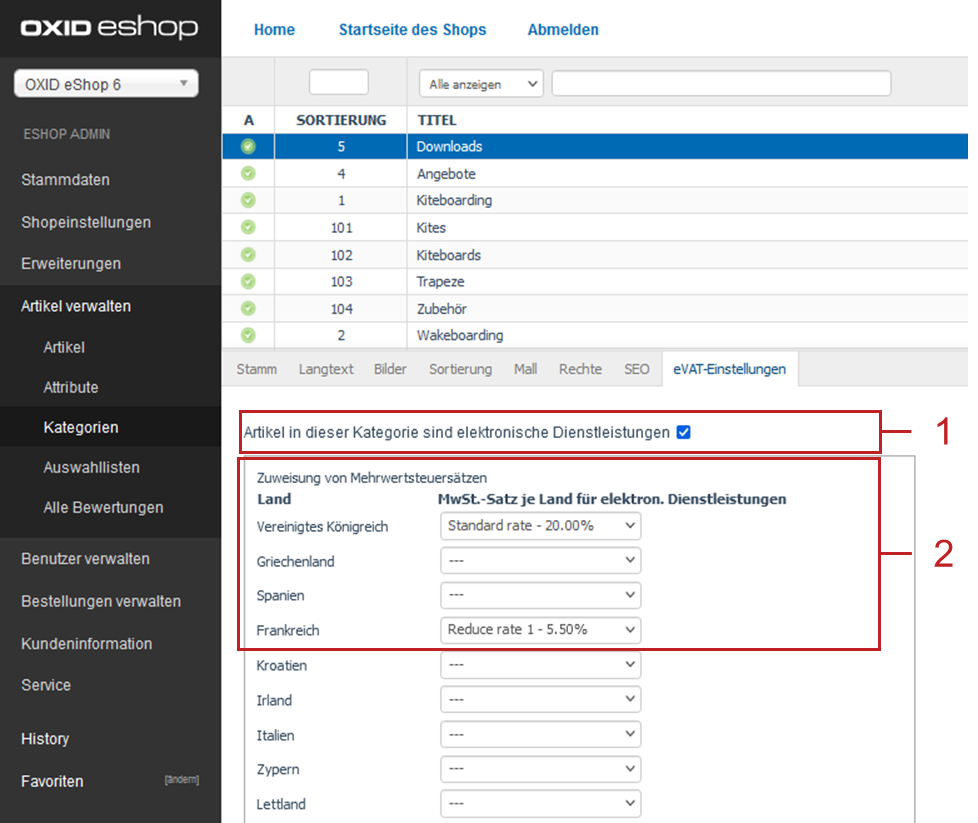Click the Abmelden link
This screenshot has height=823, width=978.
pyautogui.click(x=563, y=30)
